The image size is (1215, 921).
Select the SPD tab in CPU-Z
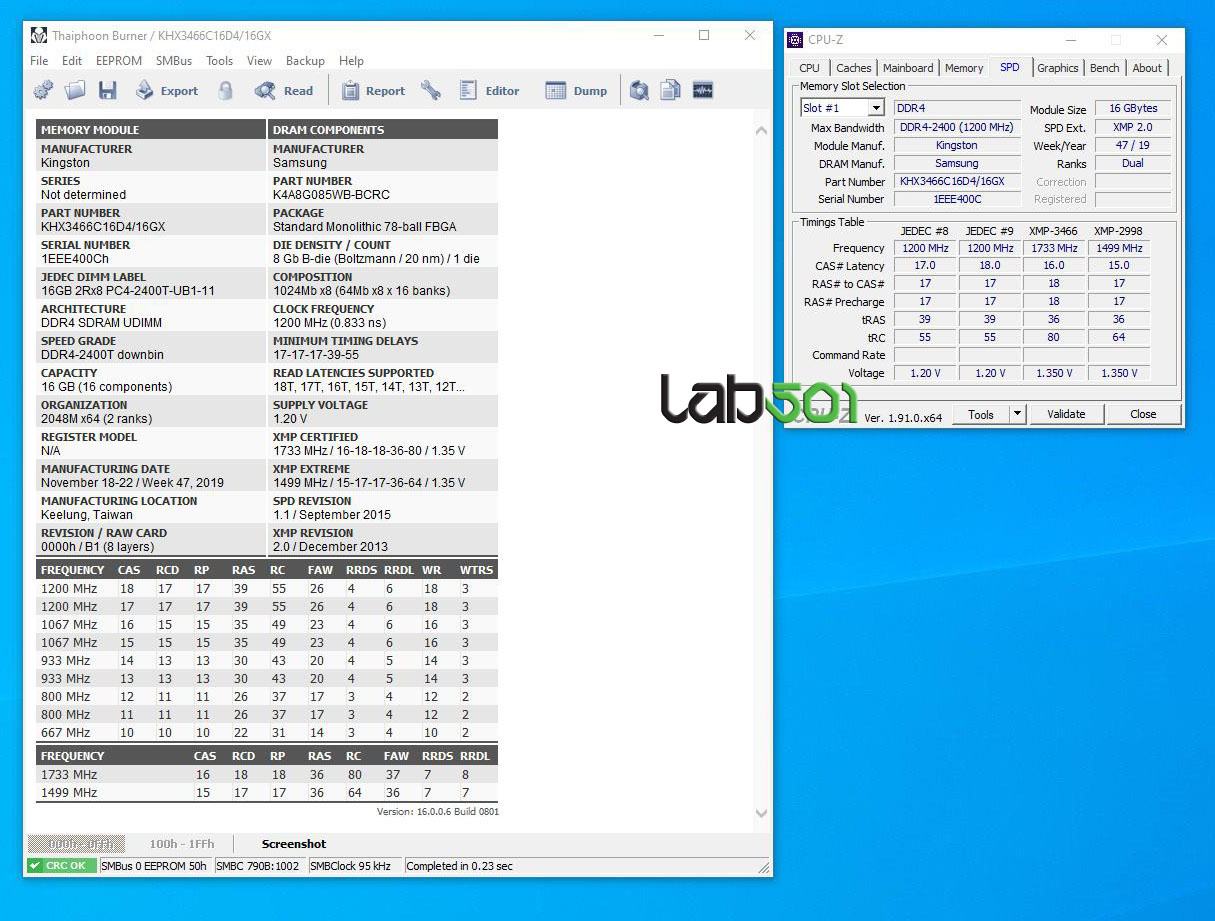(x=1010, y=67)
